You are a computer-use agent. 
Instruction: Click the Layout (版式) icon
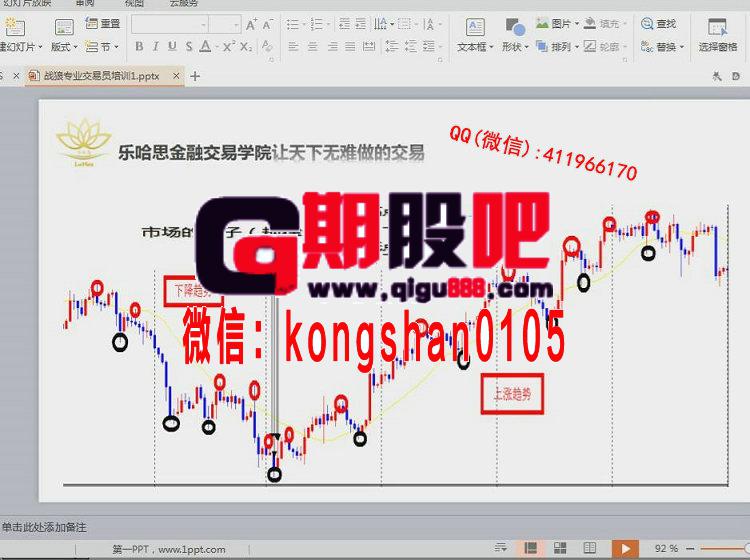tap(64, 27)
